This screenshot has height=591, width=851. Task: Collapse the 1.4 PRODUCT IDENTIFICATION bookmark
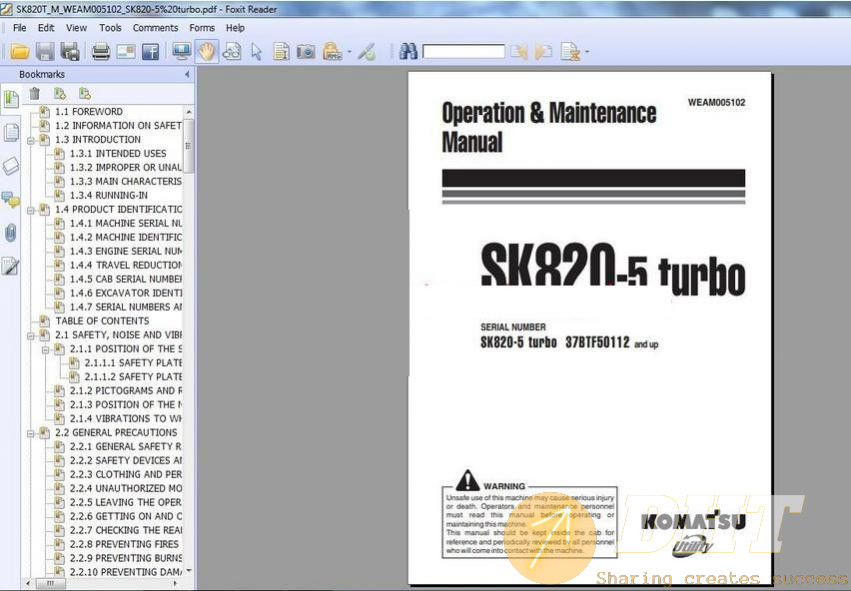pyautogui.click(x=31, y=210)
